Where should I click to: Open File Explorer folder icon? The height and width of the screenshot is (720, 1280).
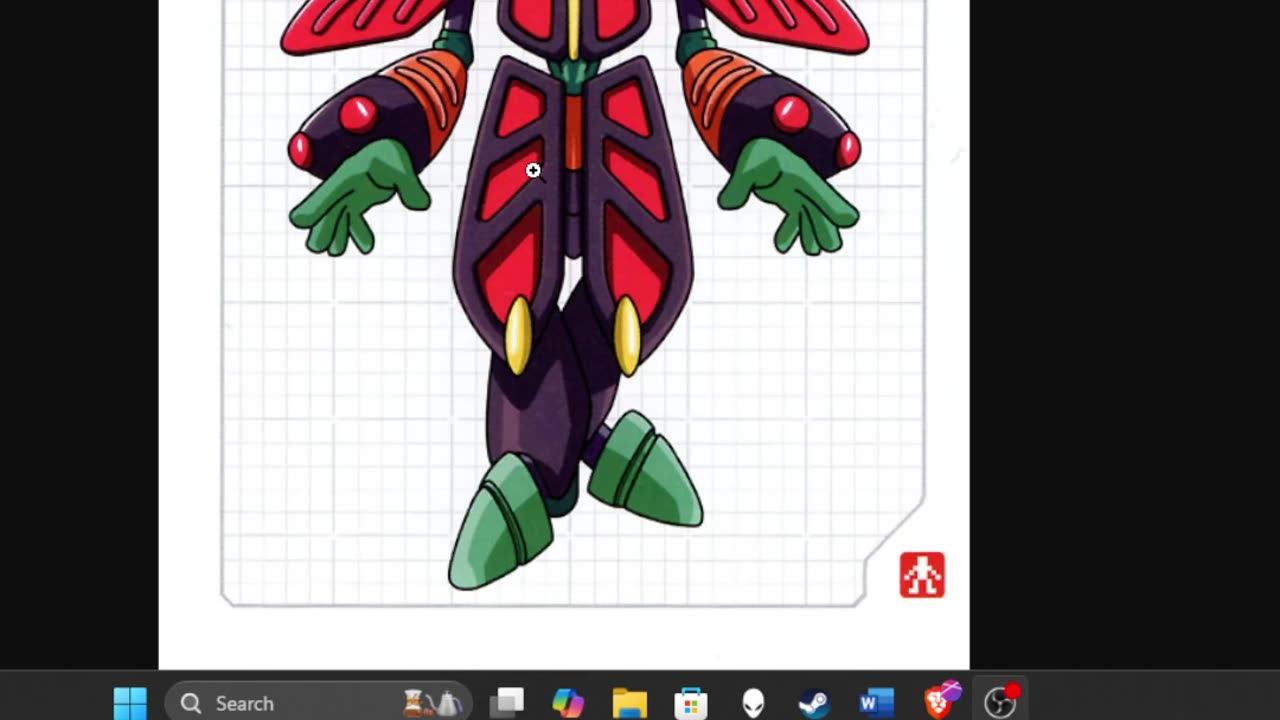(630, 703)
